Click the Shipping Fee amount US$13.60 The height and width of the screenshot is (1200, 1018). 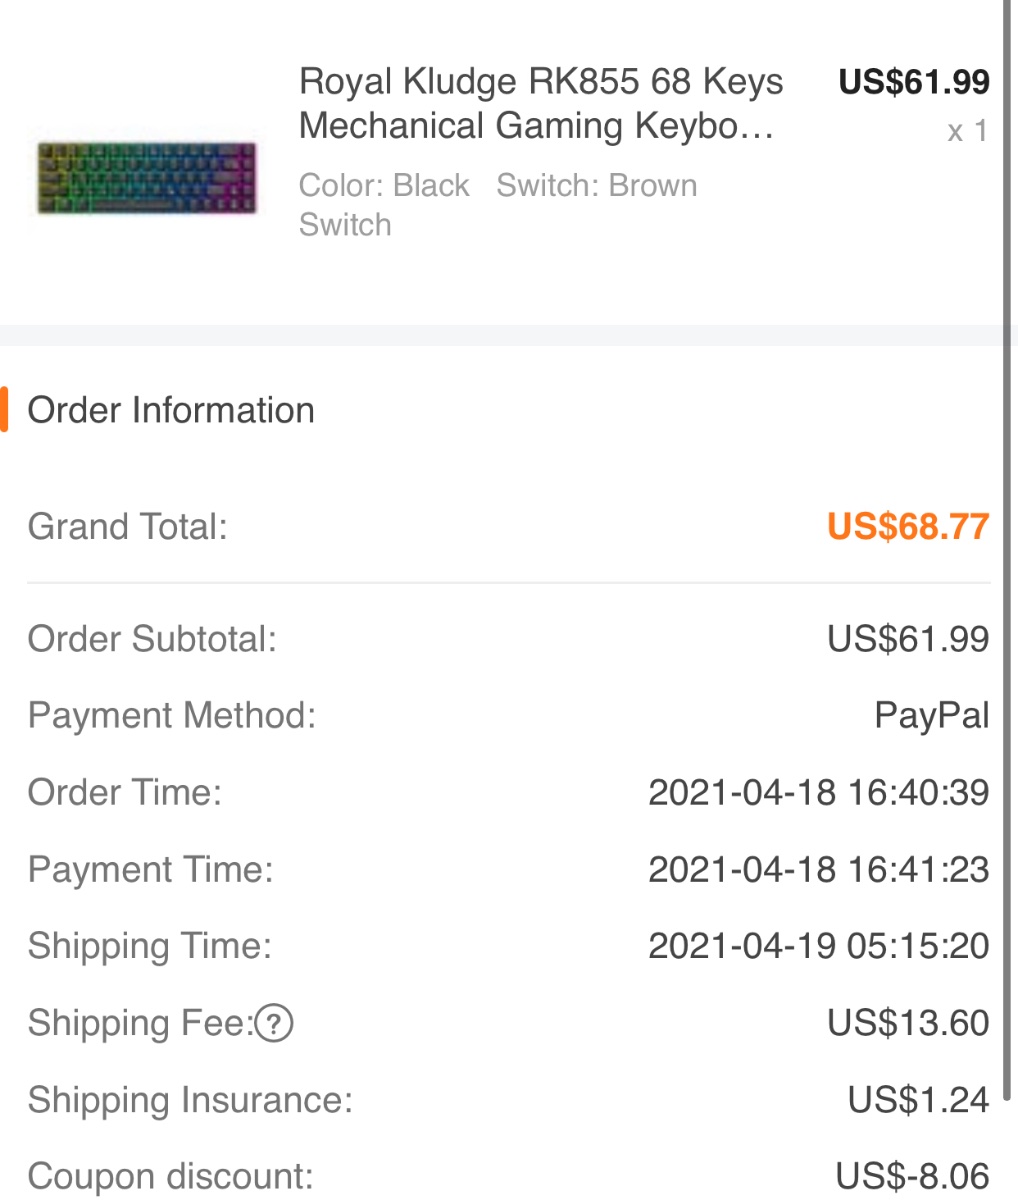click(x=908, y=1023)
